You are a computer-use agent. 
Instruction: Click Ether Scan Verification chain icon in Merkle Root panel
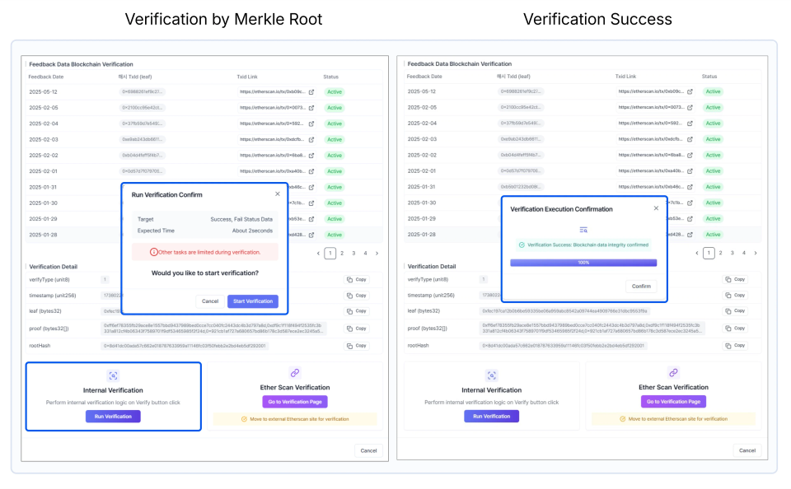click(x=295, y=373)
